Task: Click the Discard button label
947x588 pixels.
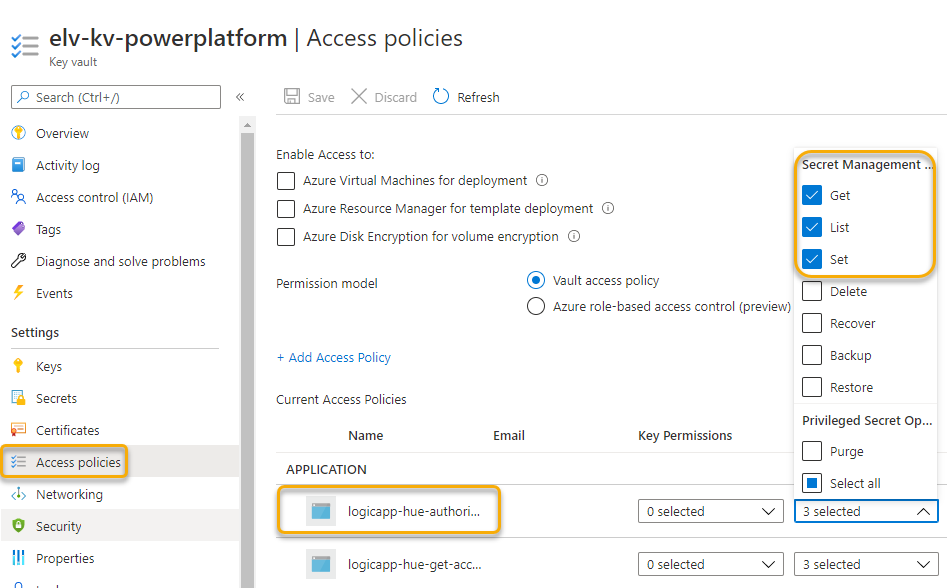Action: [x=396, y=97]
